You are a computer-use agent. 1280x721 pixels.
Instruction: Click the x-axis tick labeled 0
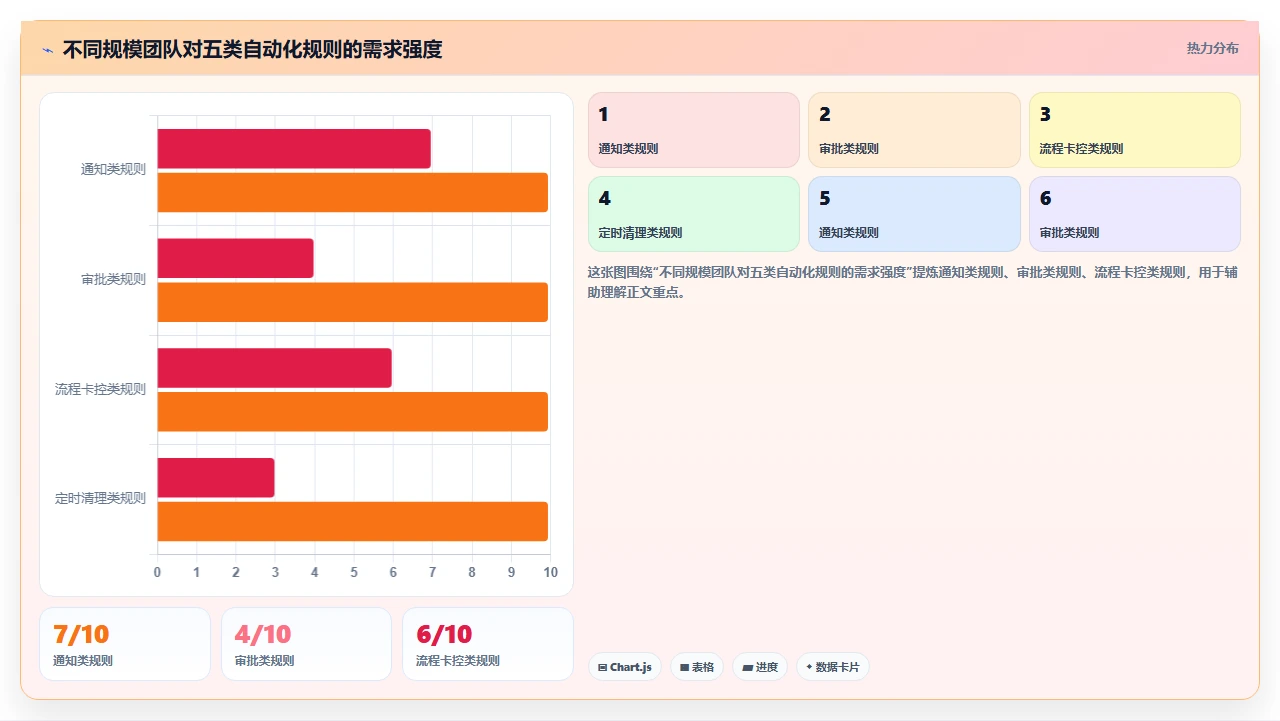157,572
